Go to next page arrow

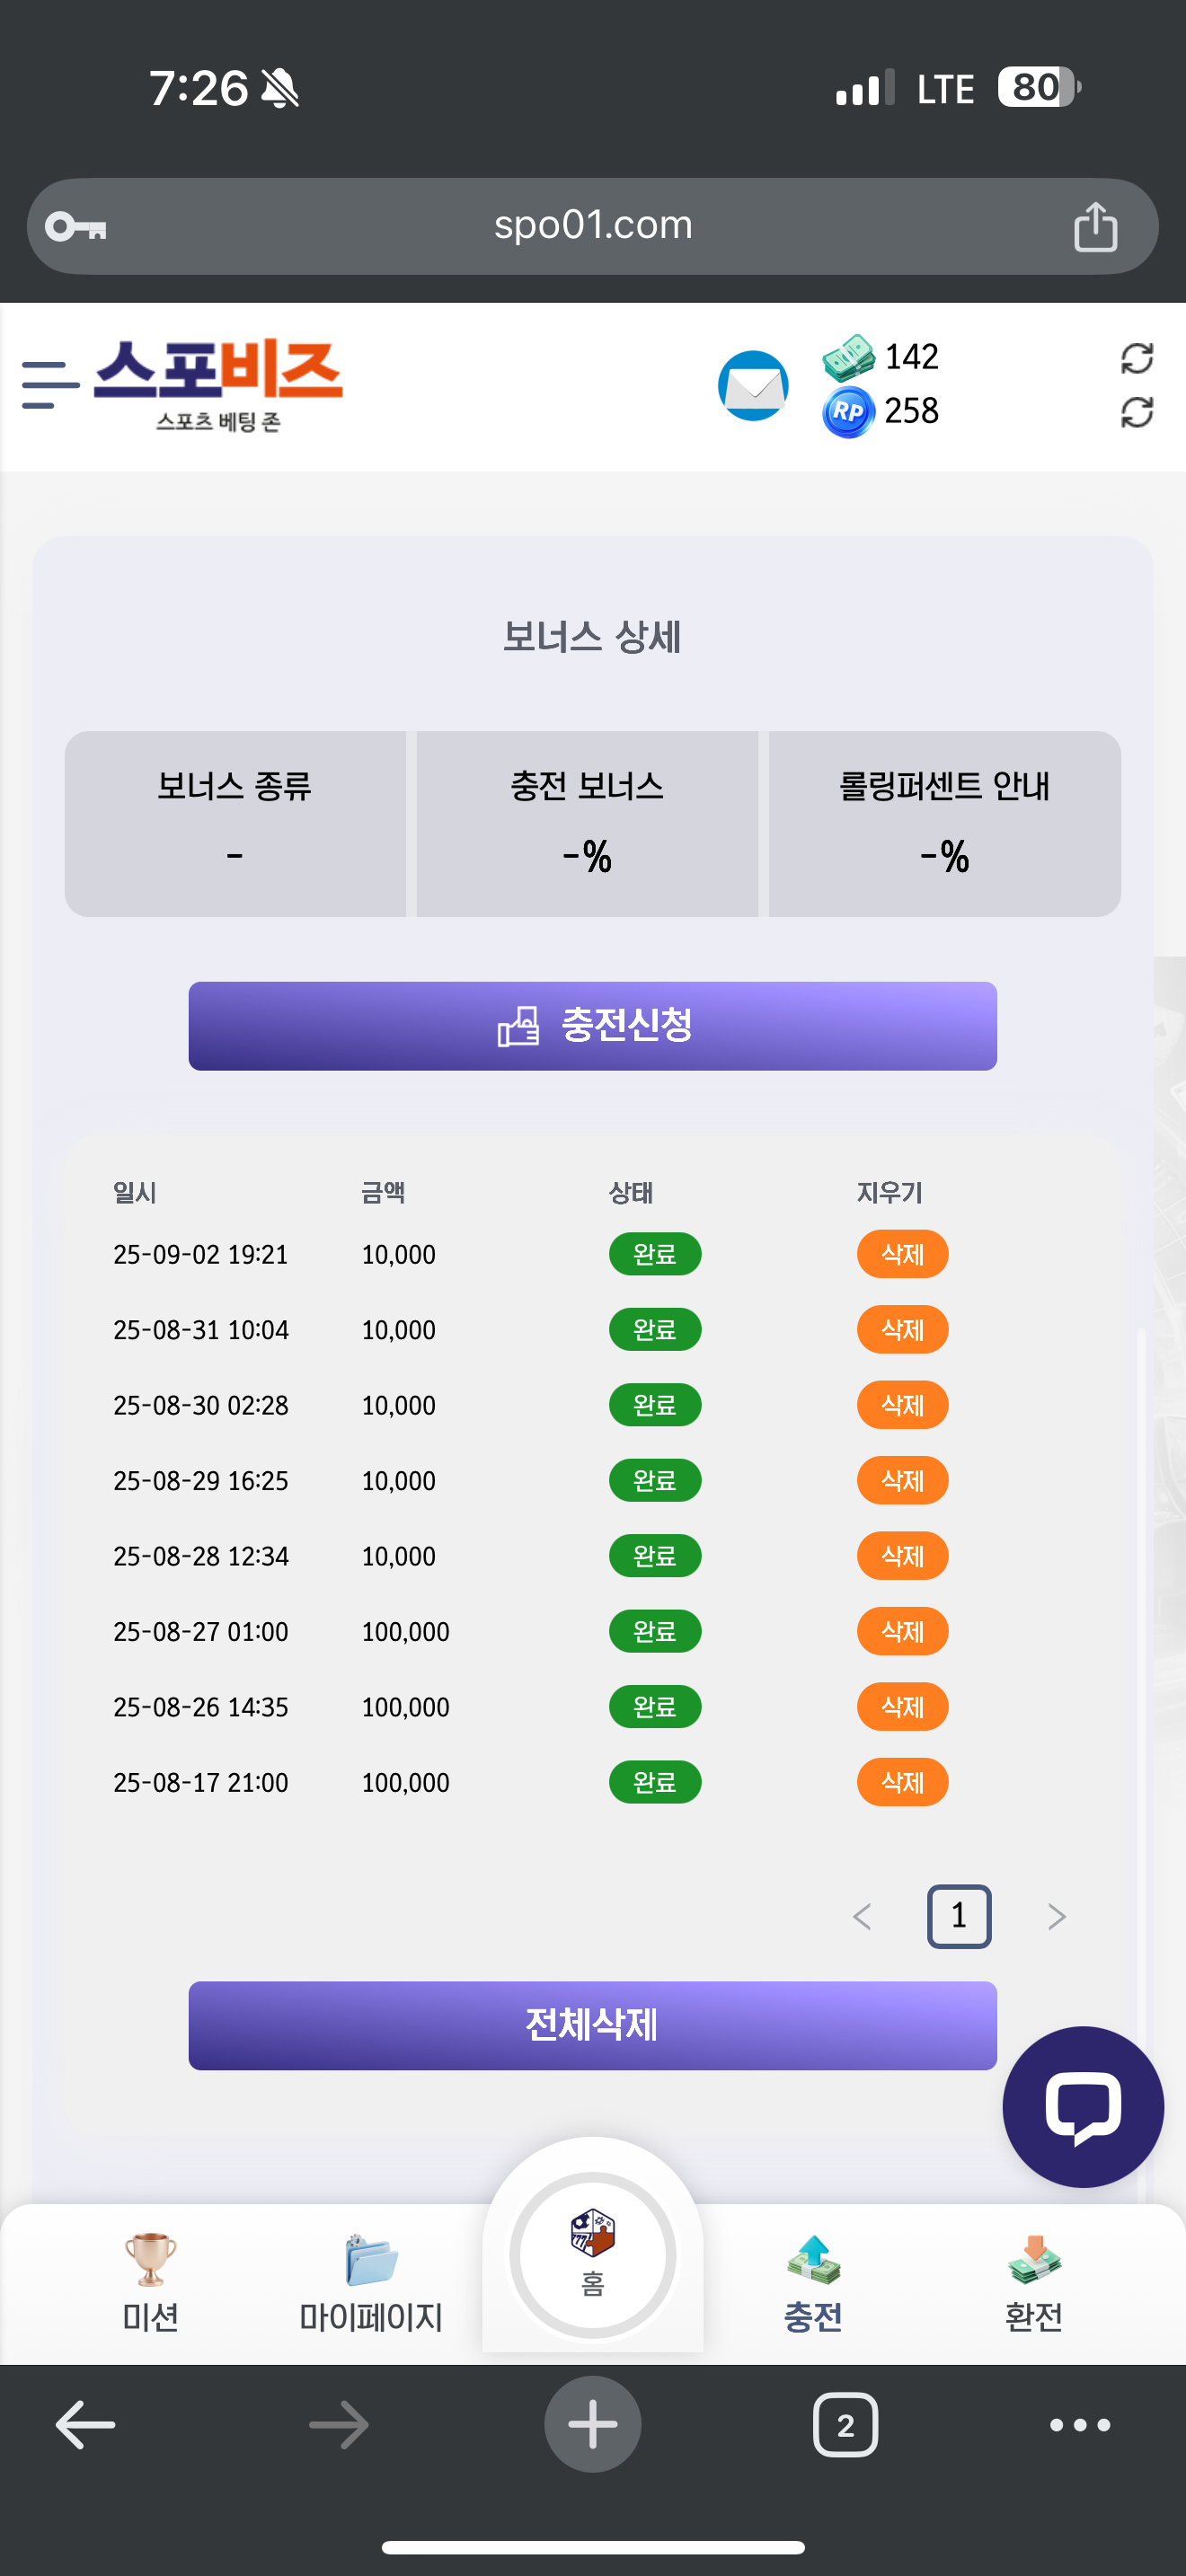1056,1917
